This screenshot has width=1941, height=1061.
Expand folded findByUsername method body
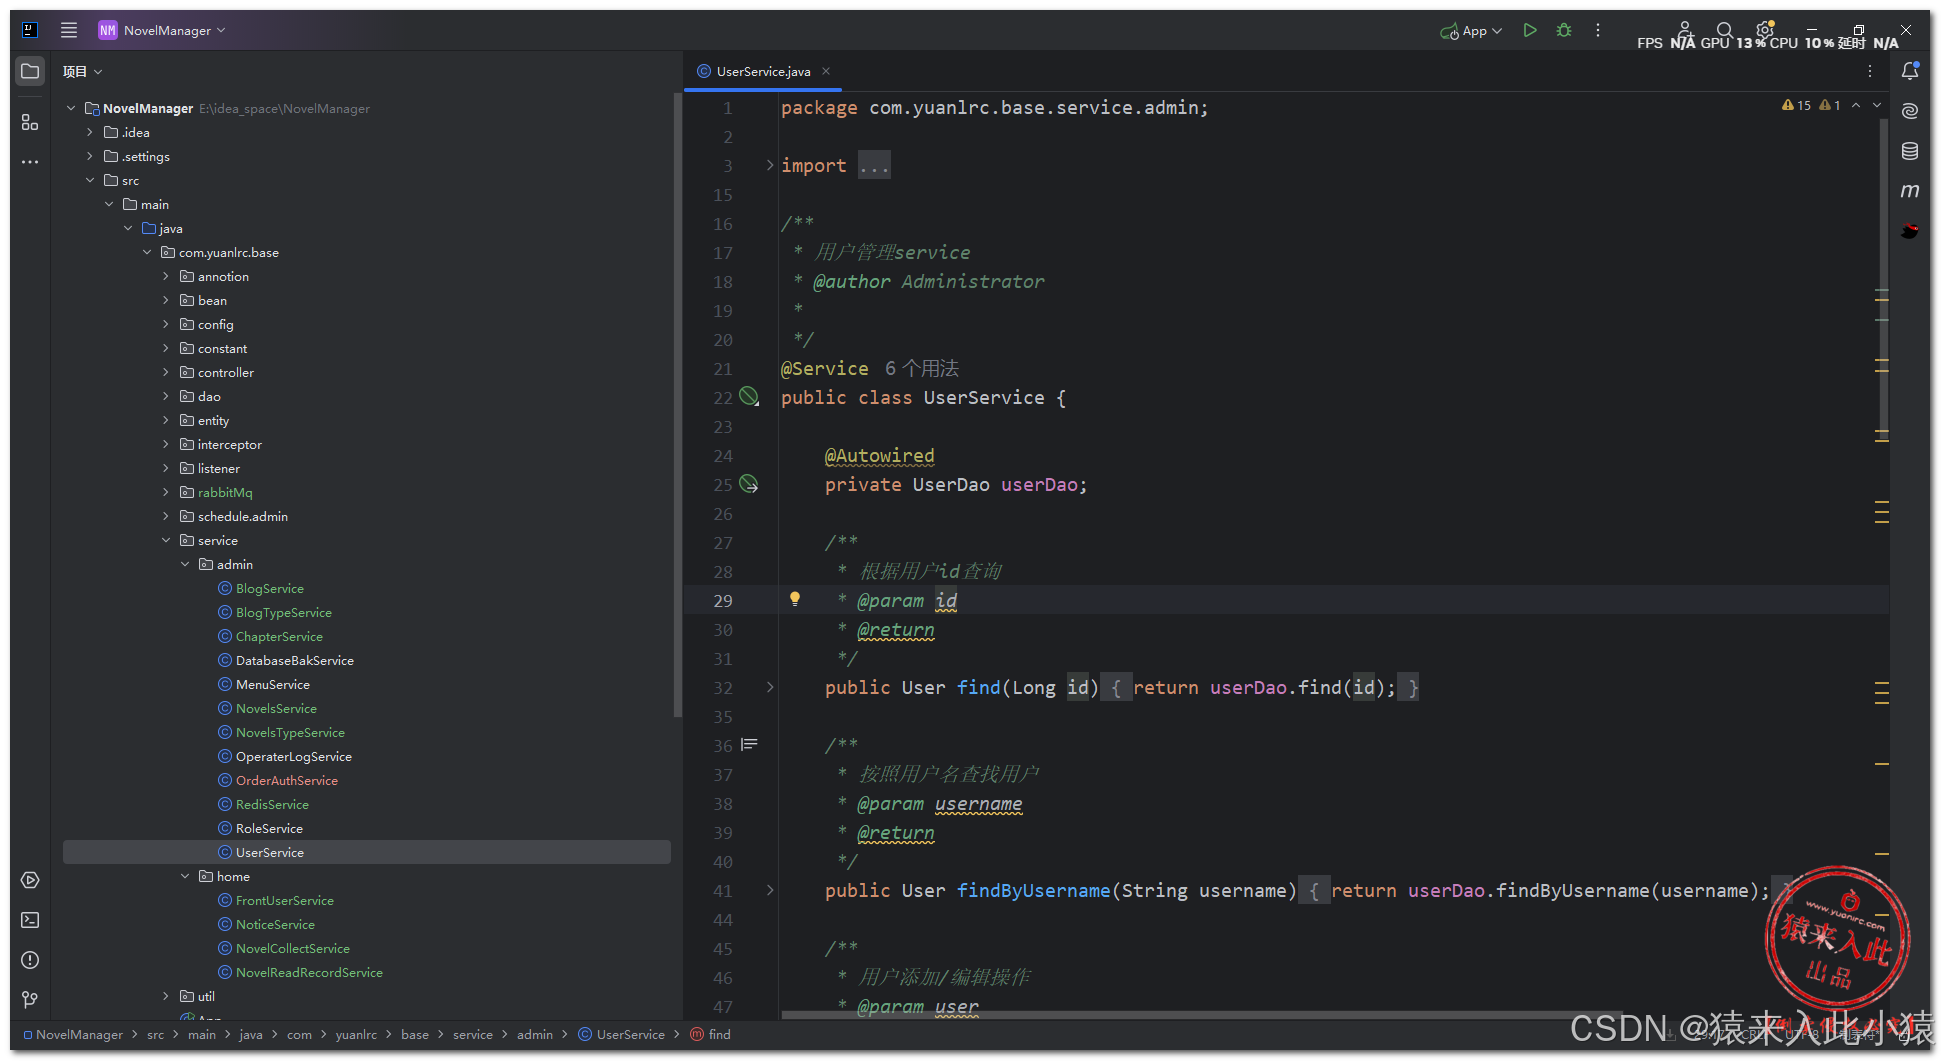point(770,890)
